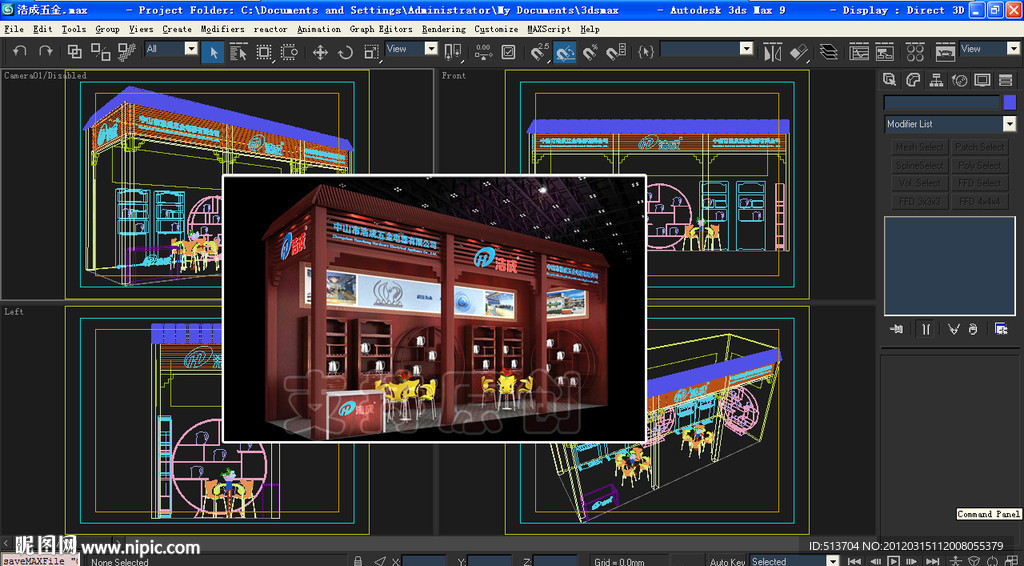Viewport: 1024px width, 566px height.
Task: Open the Layer Manager icon
Action: tap(829, 51)
